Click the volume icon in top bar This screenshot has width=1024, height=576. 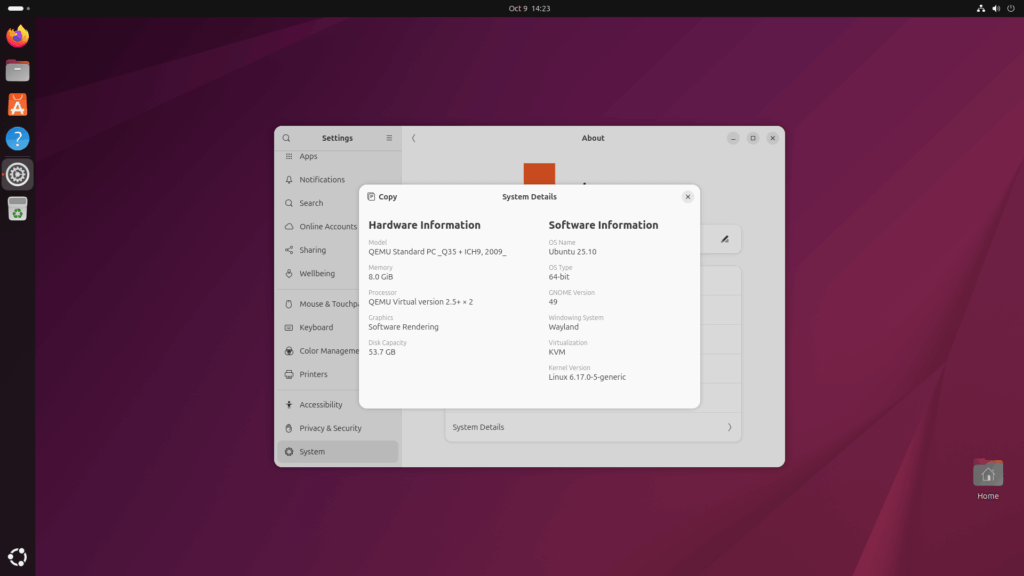click(x=996, y=8)
